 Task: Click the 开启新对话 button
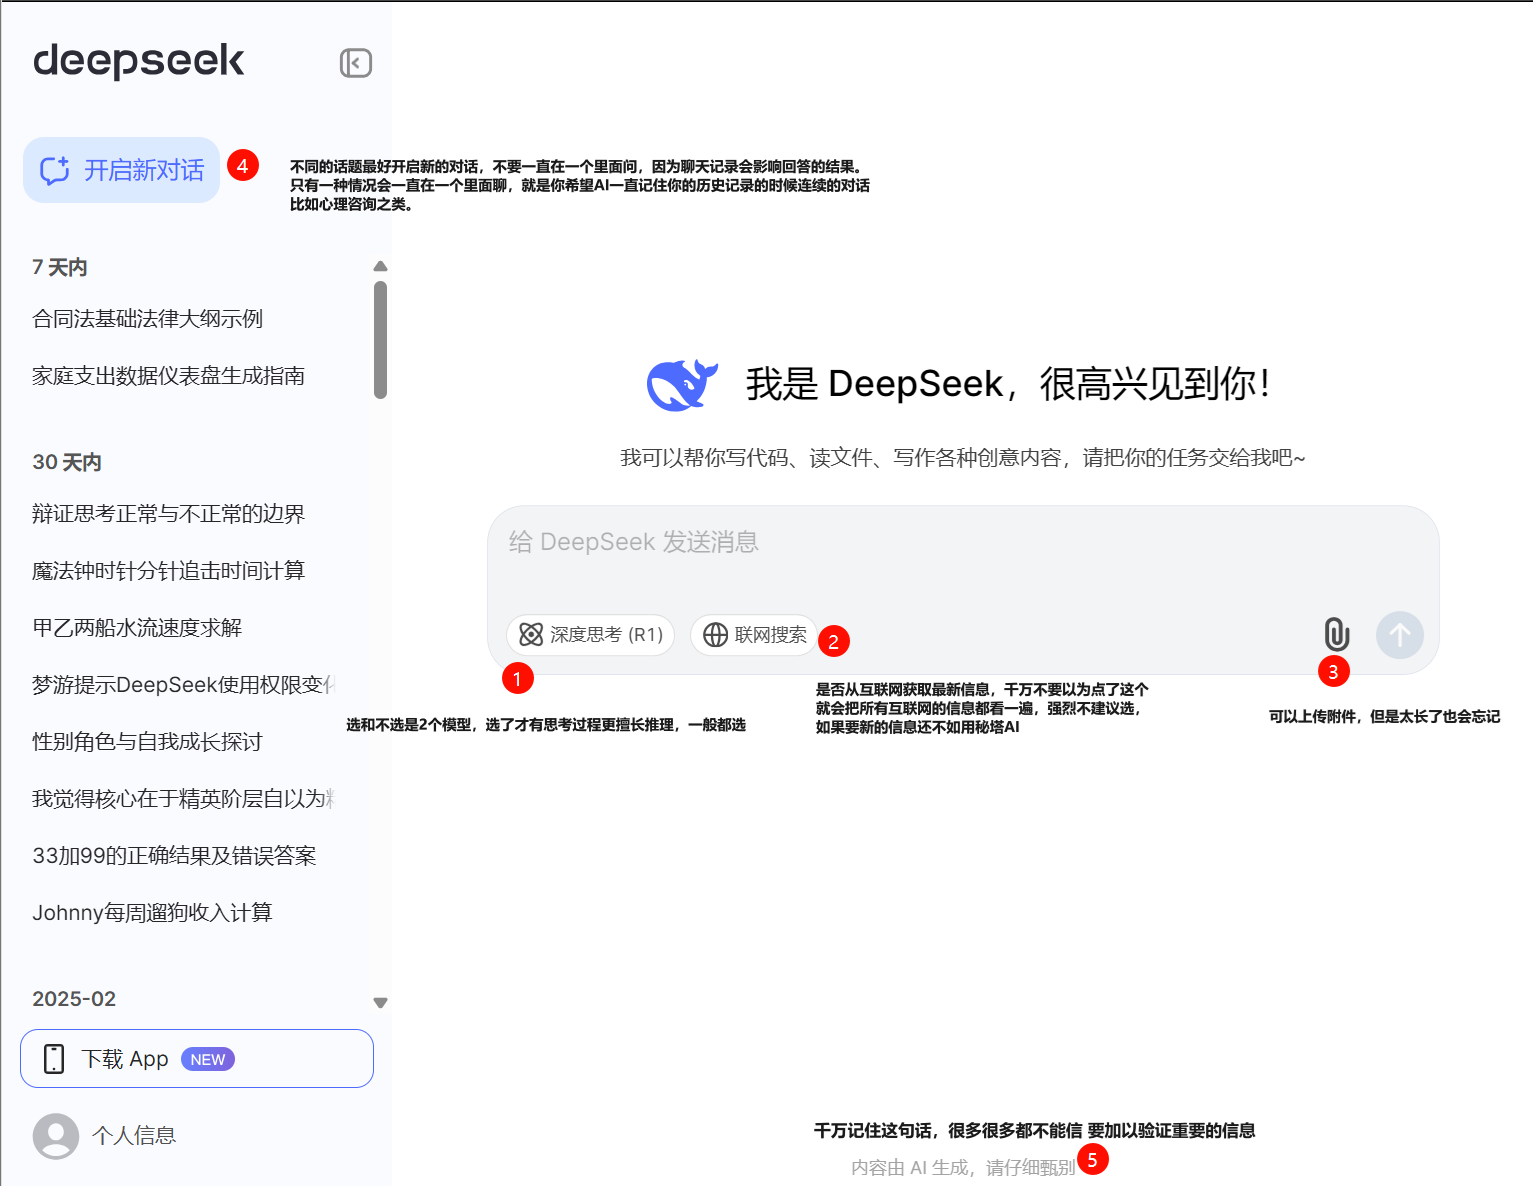pyautogui.click(x=121, y=170)
